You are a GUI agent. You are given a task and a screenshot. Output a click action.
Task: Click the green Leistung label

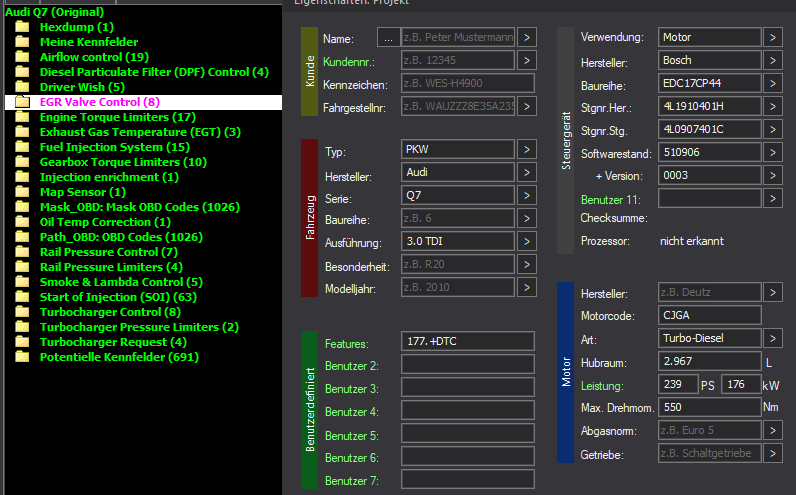[602, 386]
